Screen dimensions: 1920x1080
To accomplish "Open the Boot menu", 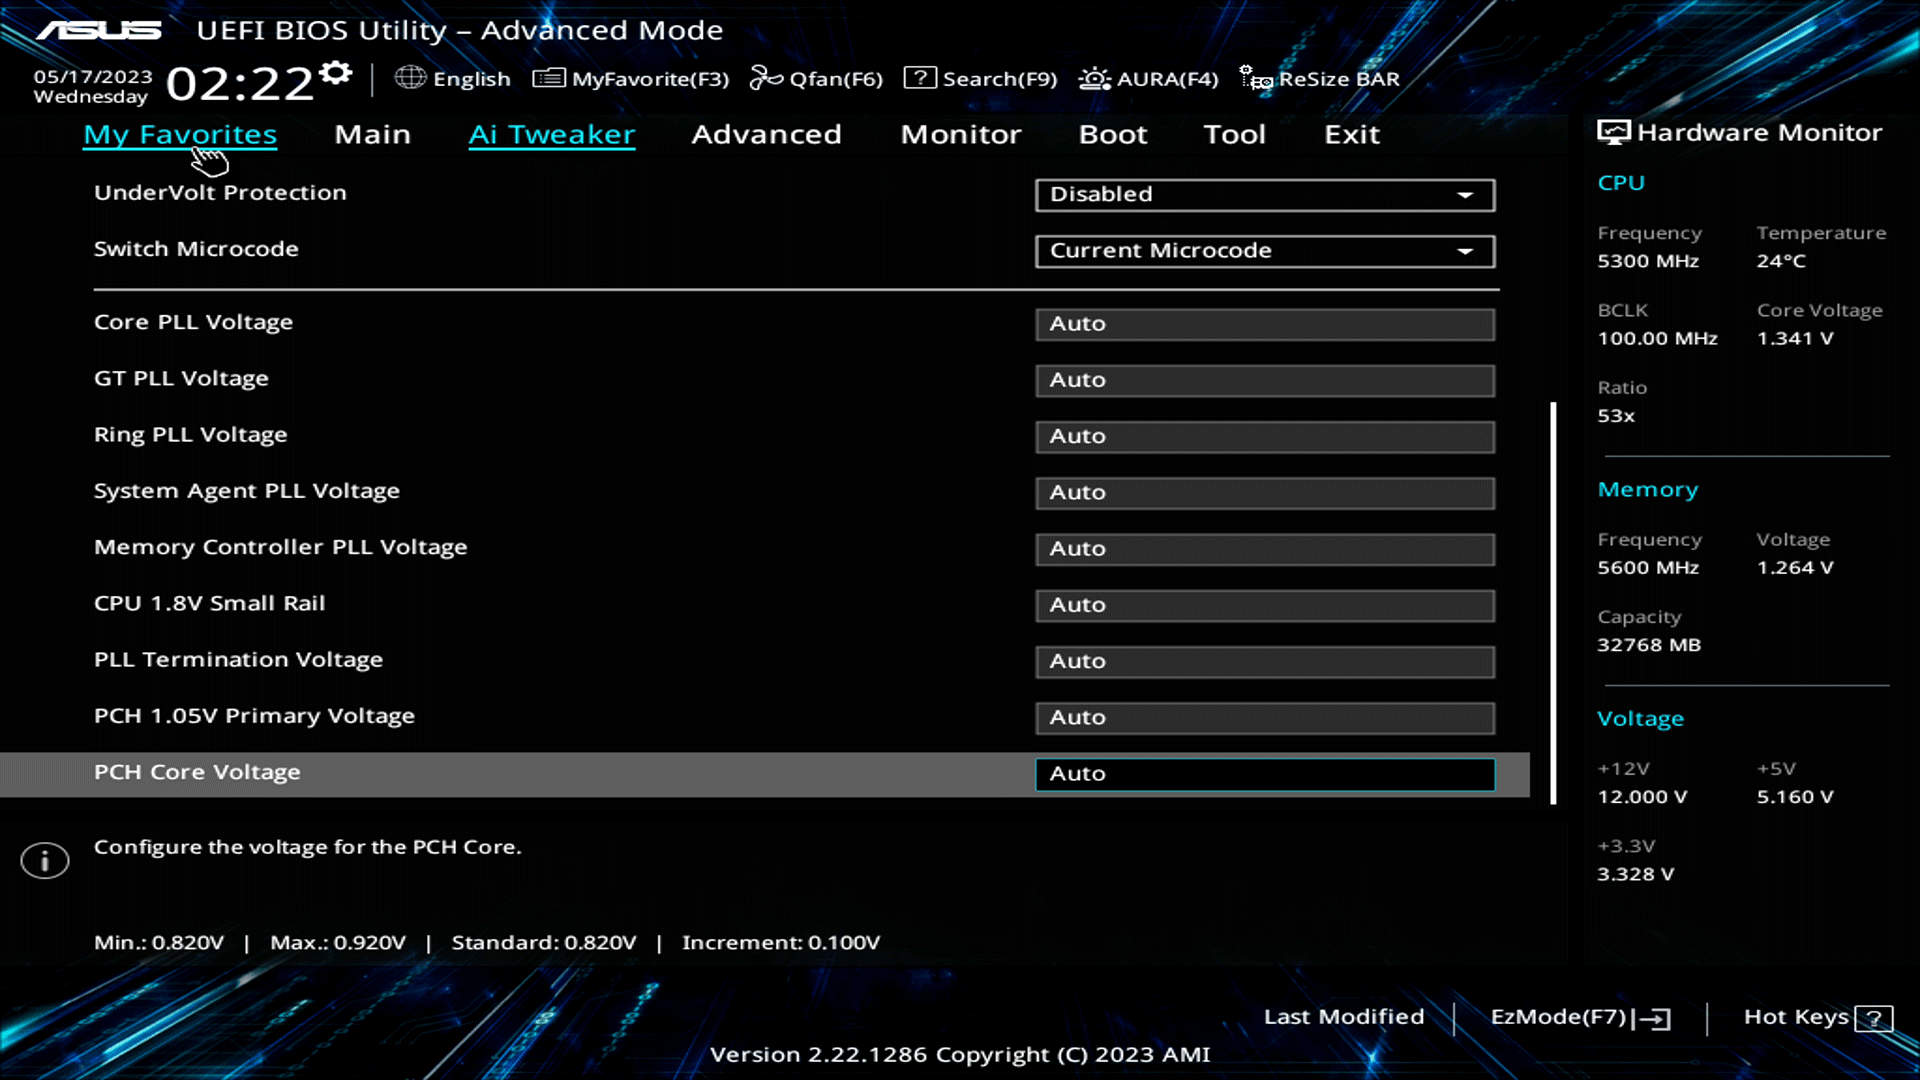I will [x=1112, y=134].
